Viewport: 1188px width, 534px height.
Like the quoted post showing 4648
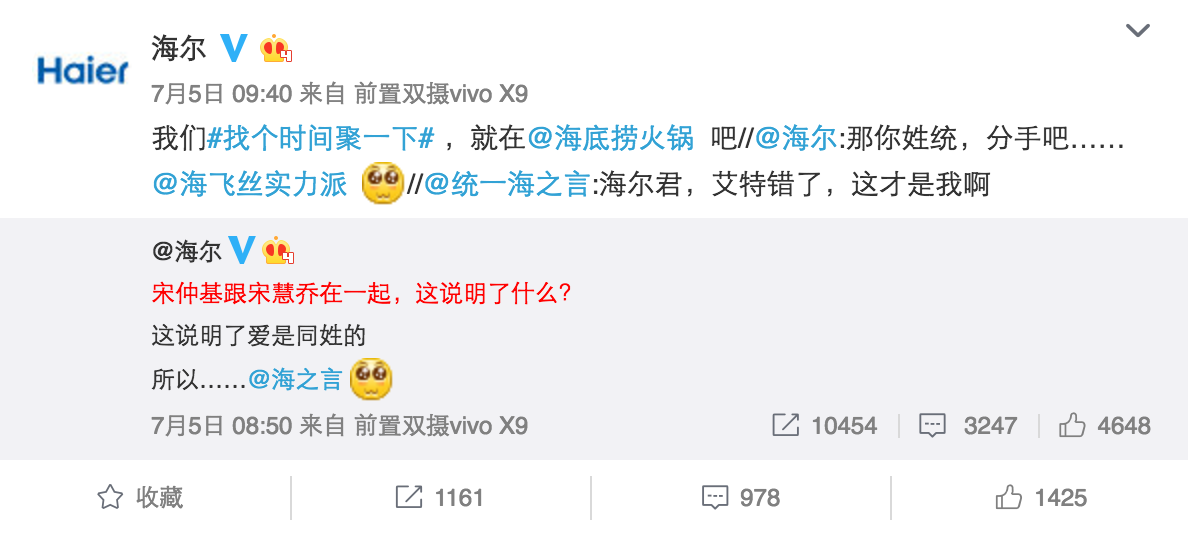pos(1105,426)
